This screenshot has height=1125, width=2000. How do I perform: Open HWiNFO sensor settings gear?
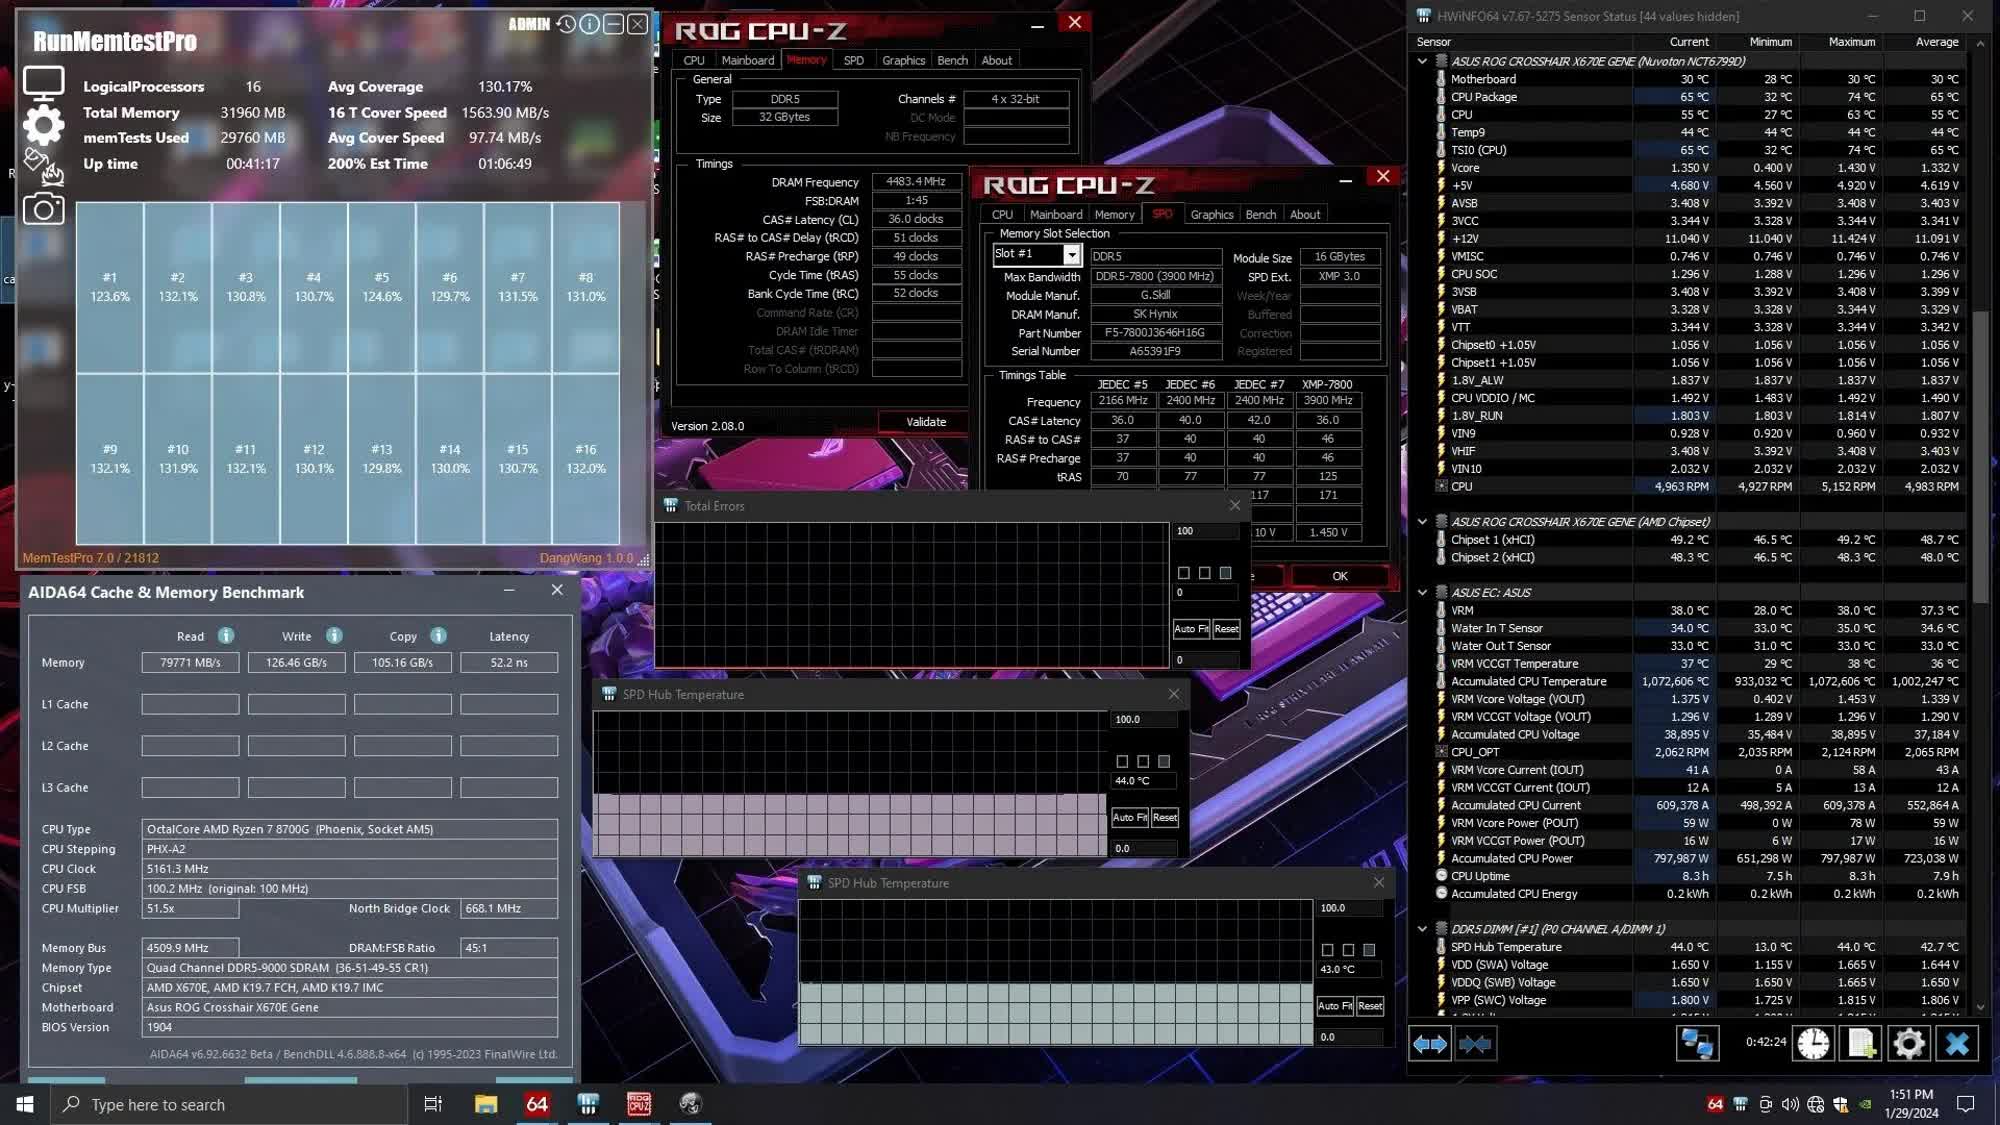[1908, 1043]
